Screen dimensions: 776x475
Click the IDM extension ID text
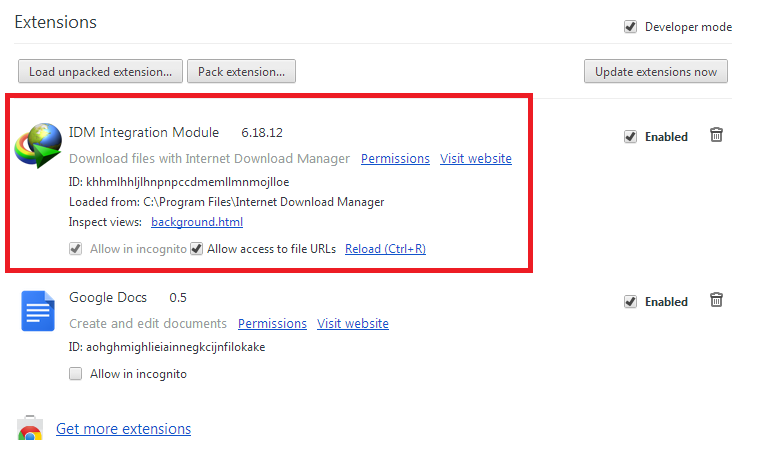(179, 182)
